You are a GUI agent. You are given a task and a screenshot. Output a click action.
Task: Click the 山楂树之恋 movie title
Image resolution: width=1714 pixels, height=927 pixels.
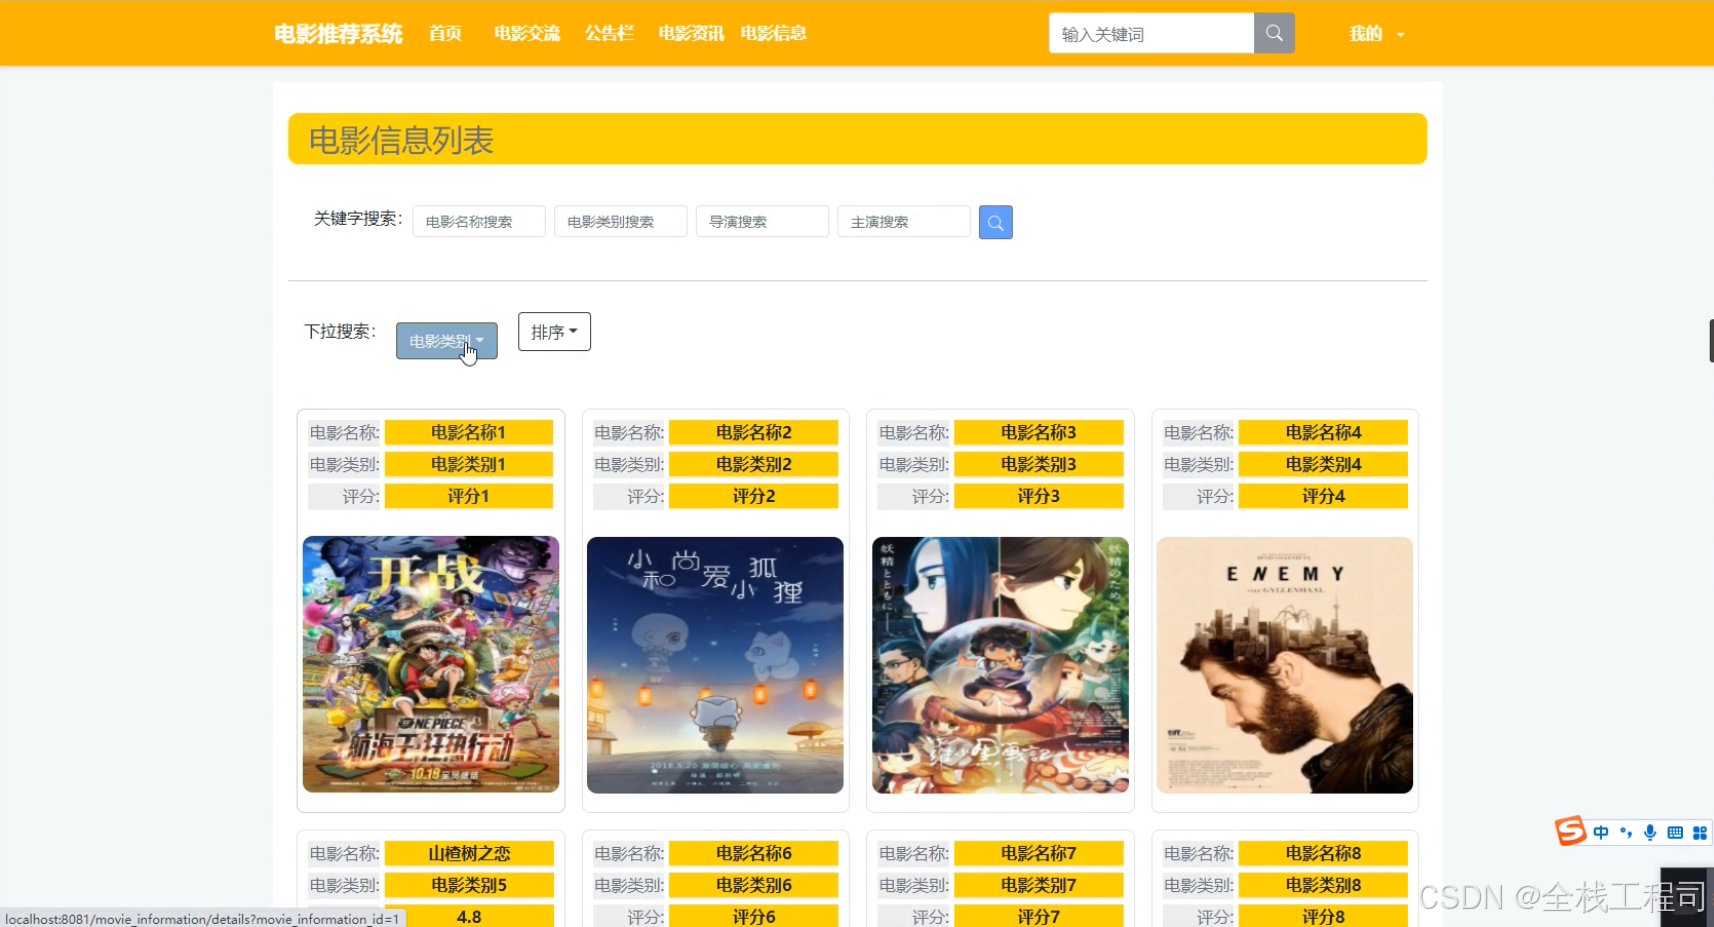469,853
